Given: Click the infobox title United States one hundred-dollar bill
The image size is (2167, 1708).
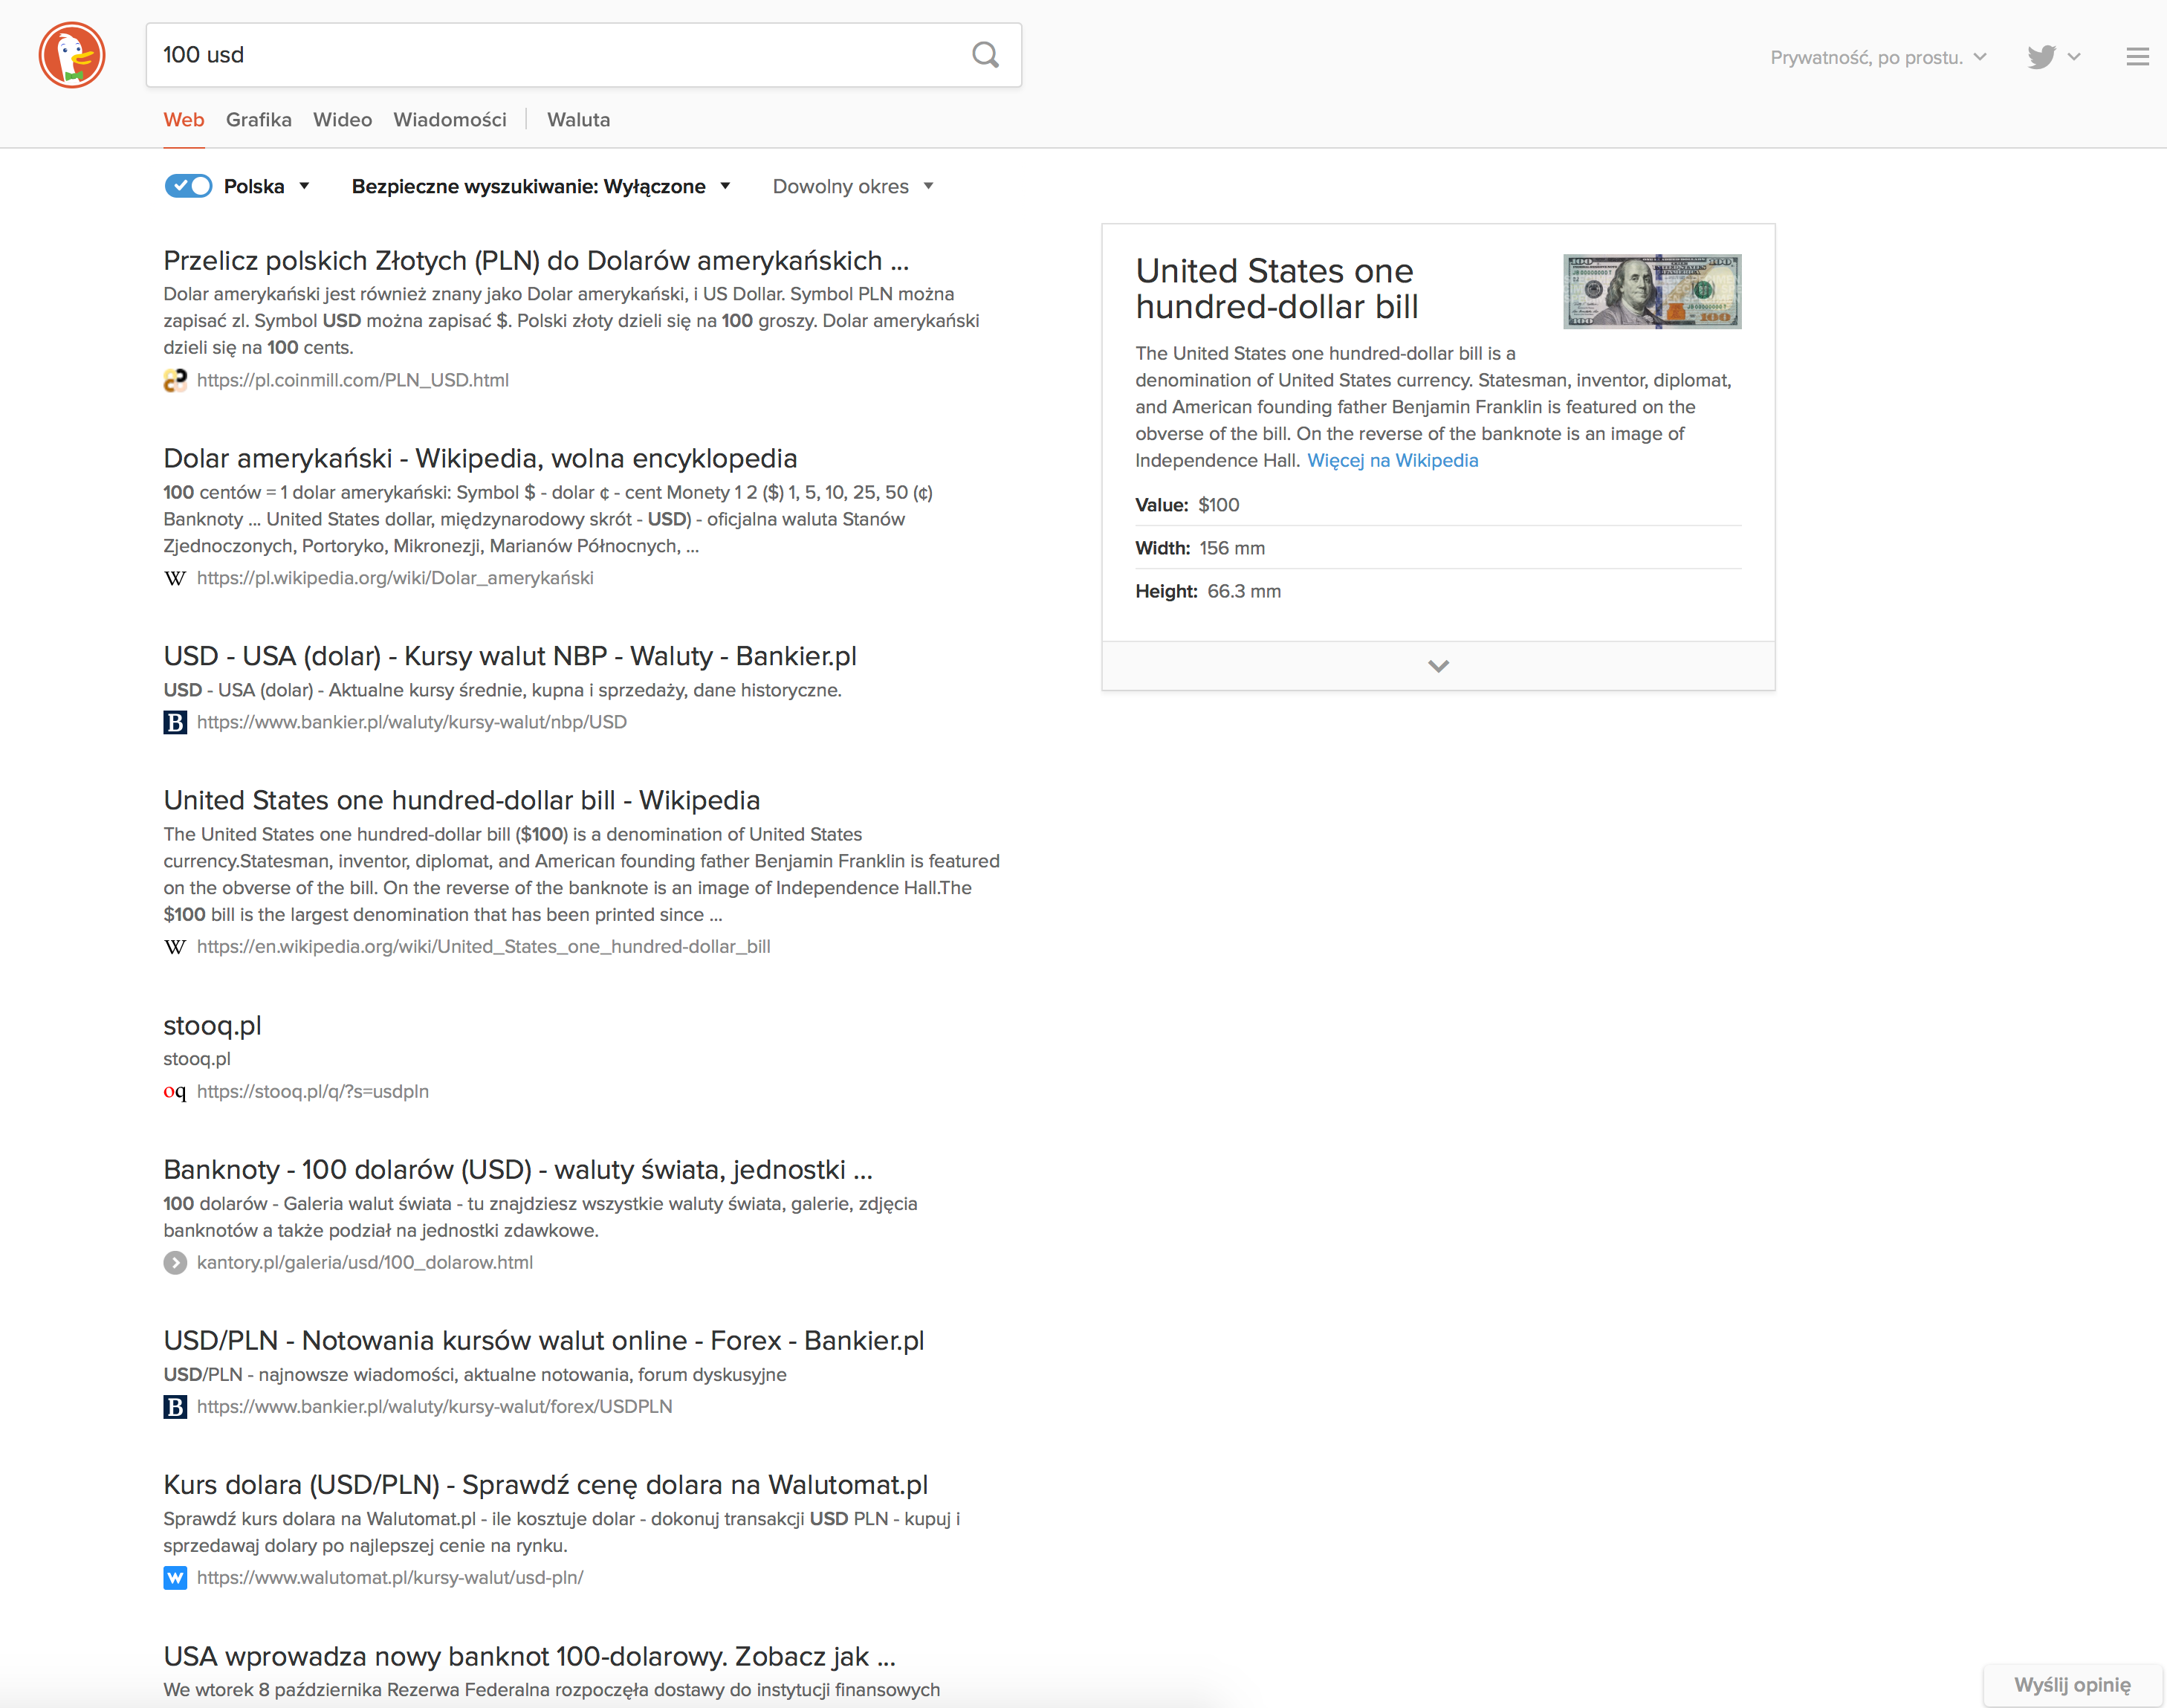Looking at the screenshot, I should 1277,289.
